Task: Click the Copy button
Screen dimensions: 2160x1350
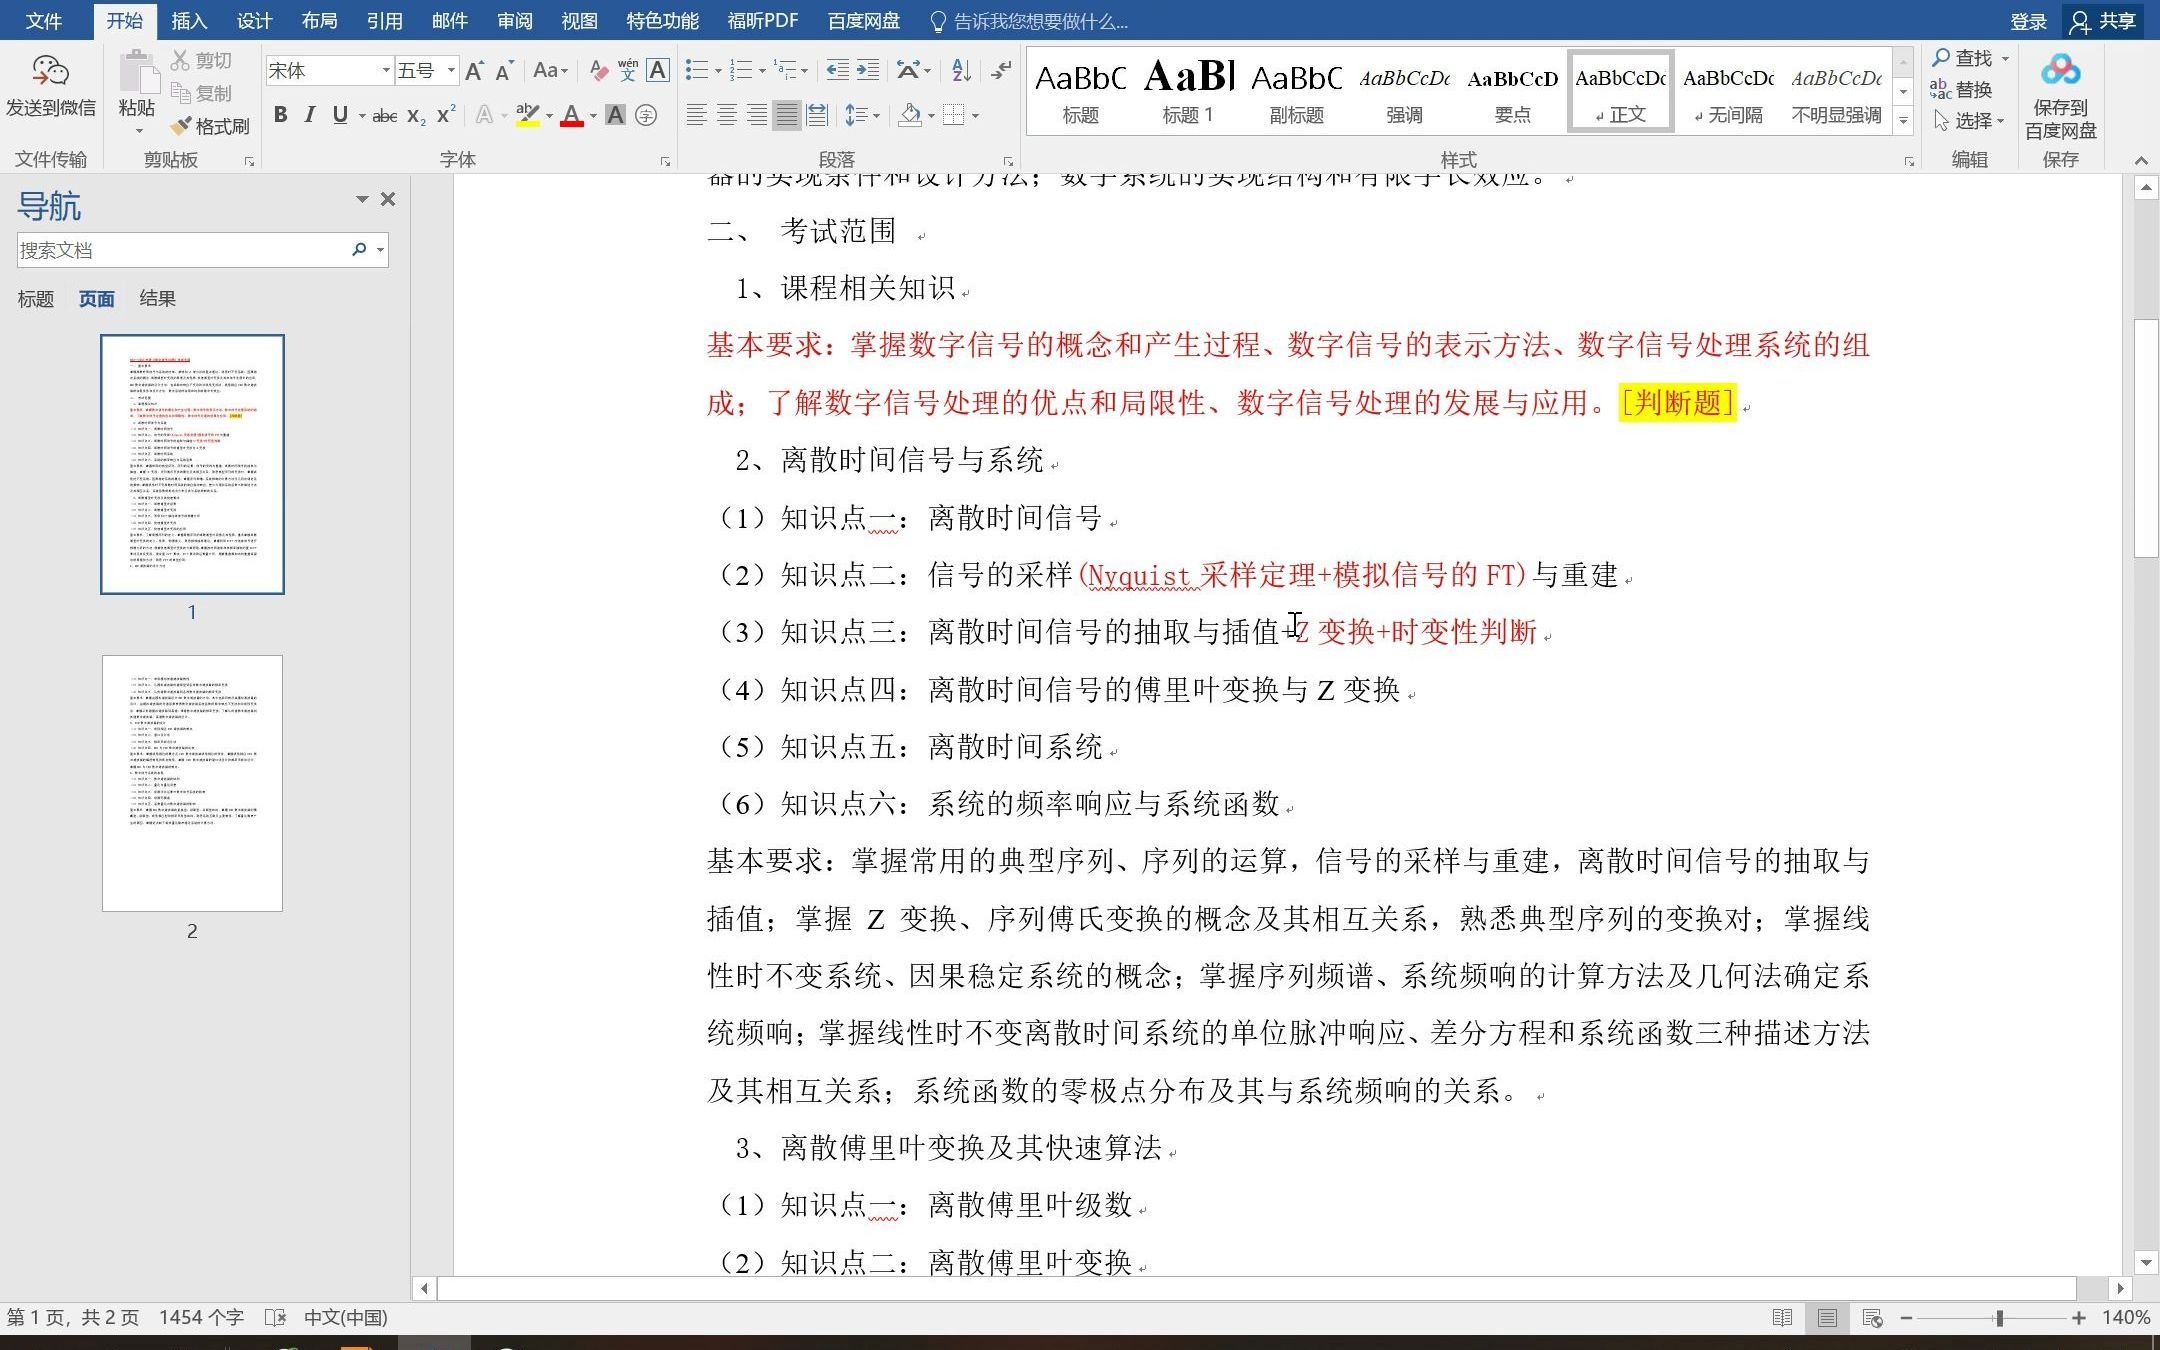Action: [x=201, y=93]
